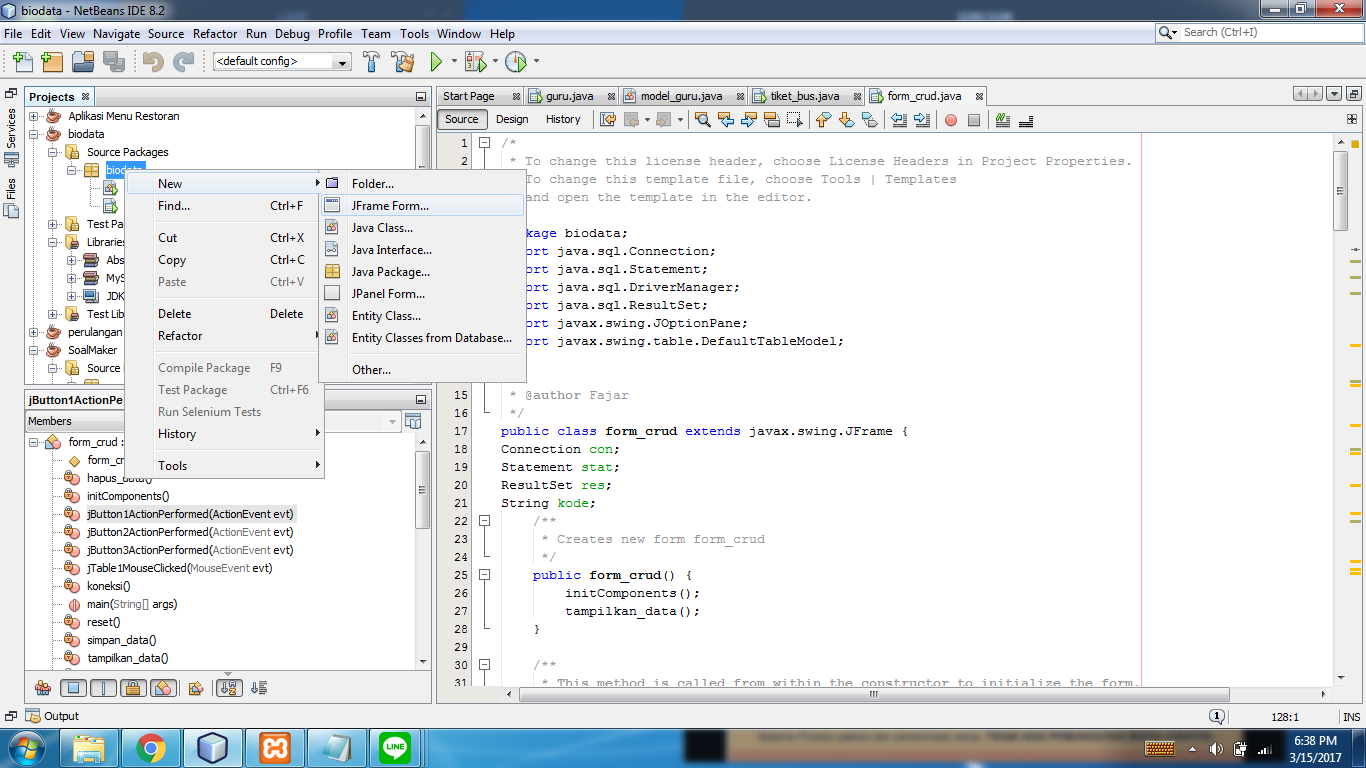Click the Debug Project icon
The width and height of the screenshot is (1366, 768).
coord(475,61)
